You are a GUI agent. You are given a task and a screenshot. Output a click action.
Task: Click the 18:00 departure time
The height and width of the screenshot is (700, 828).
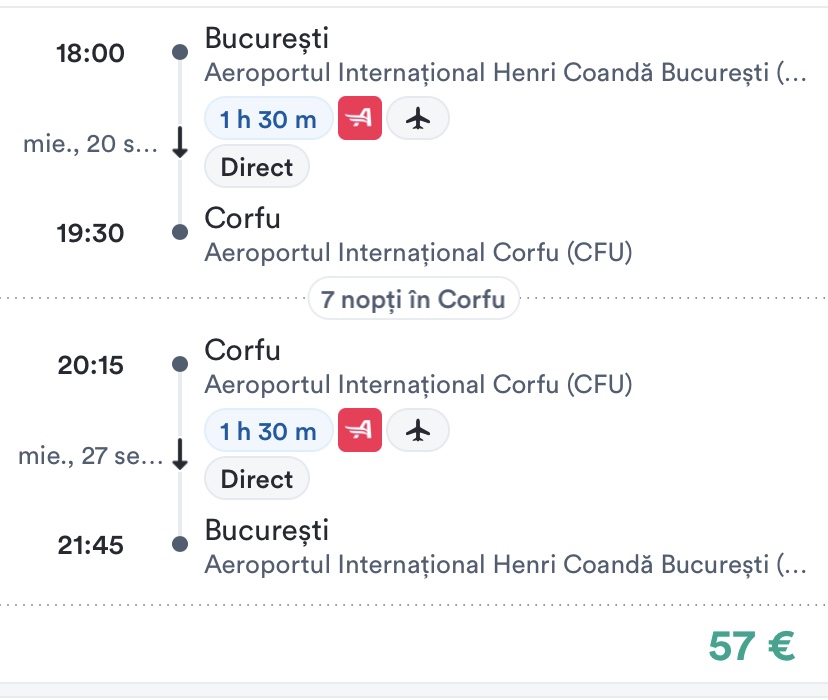point(90,53)
